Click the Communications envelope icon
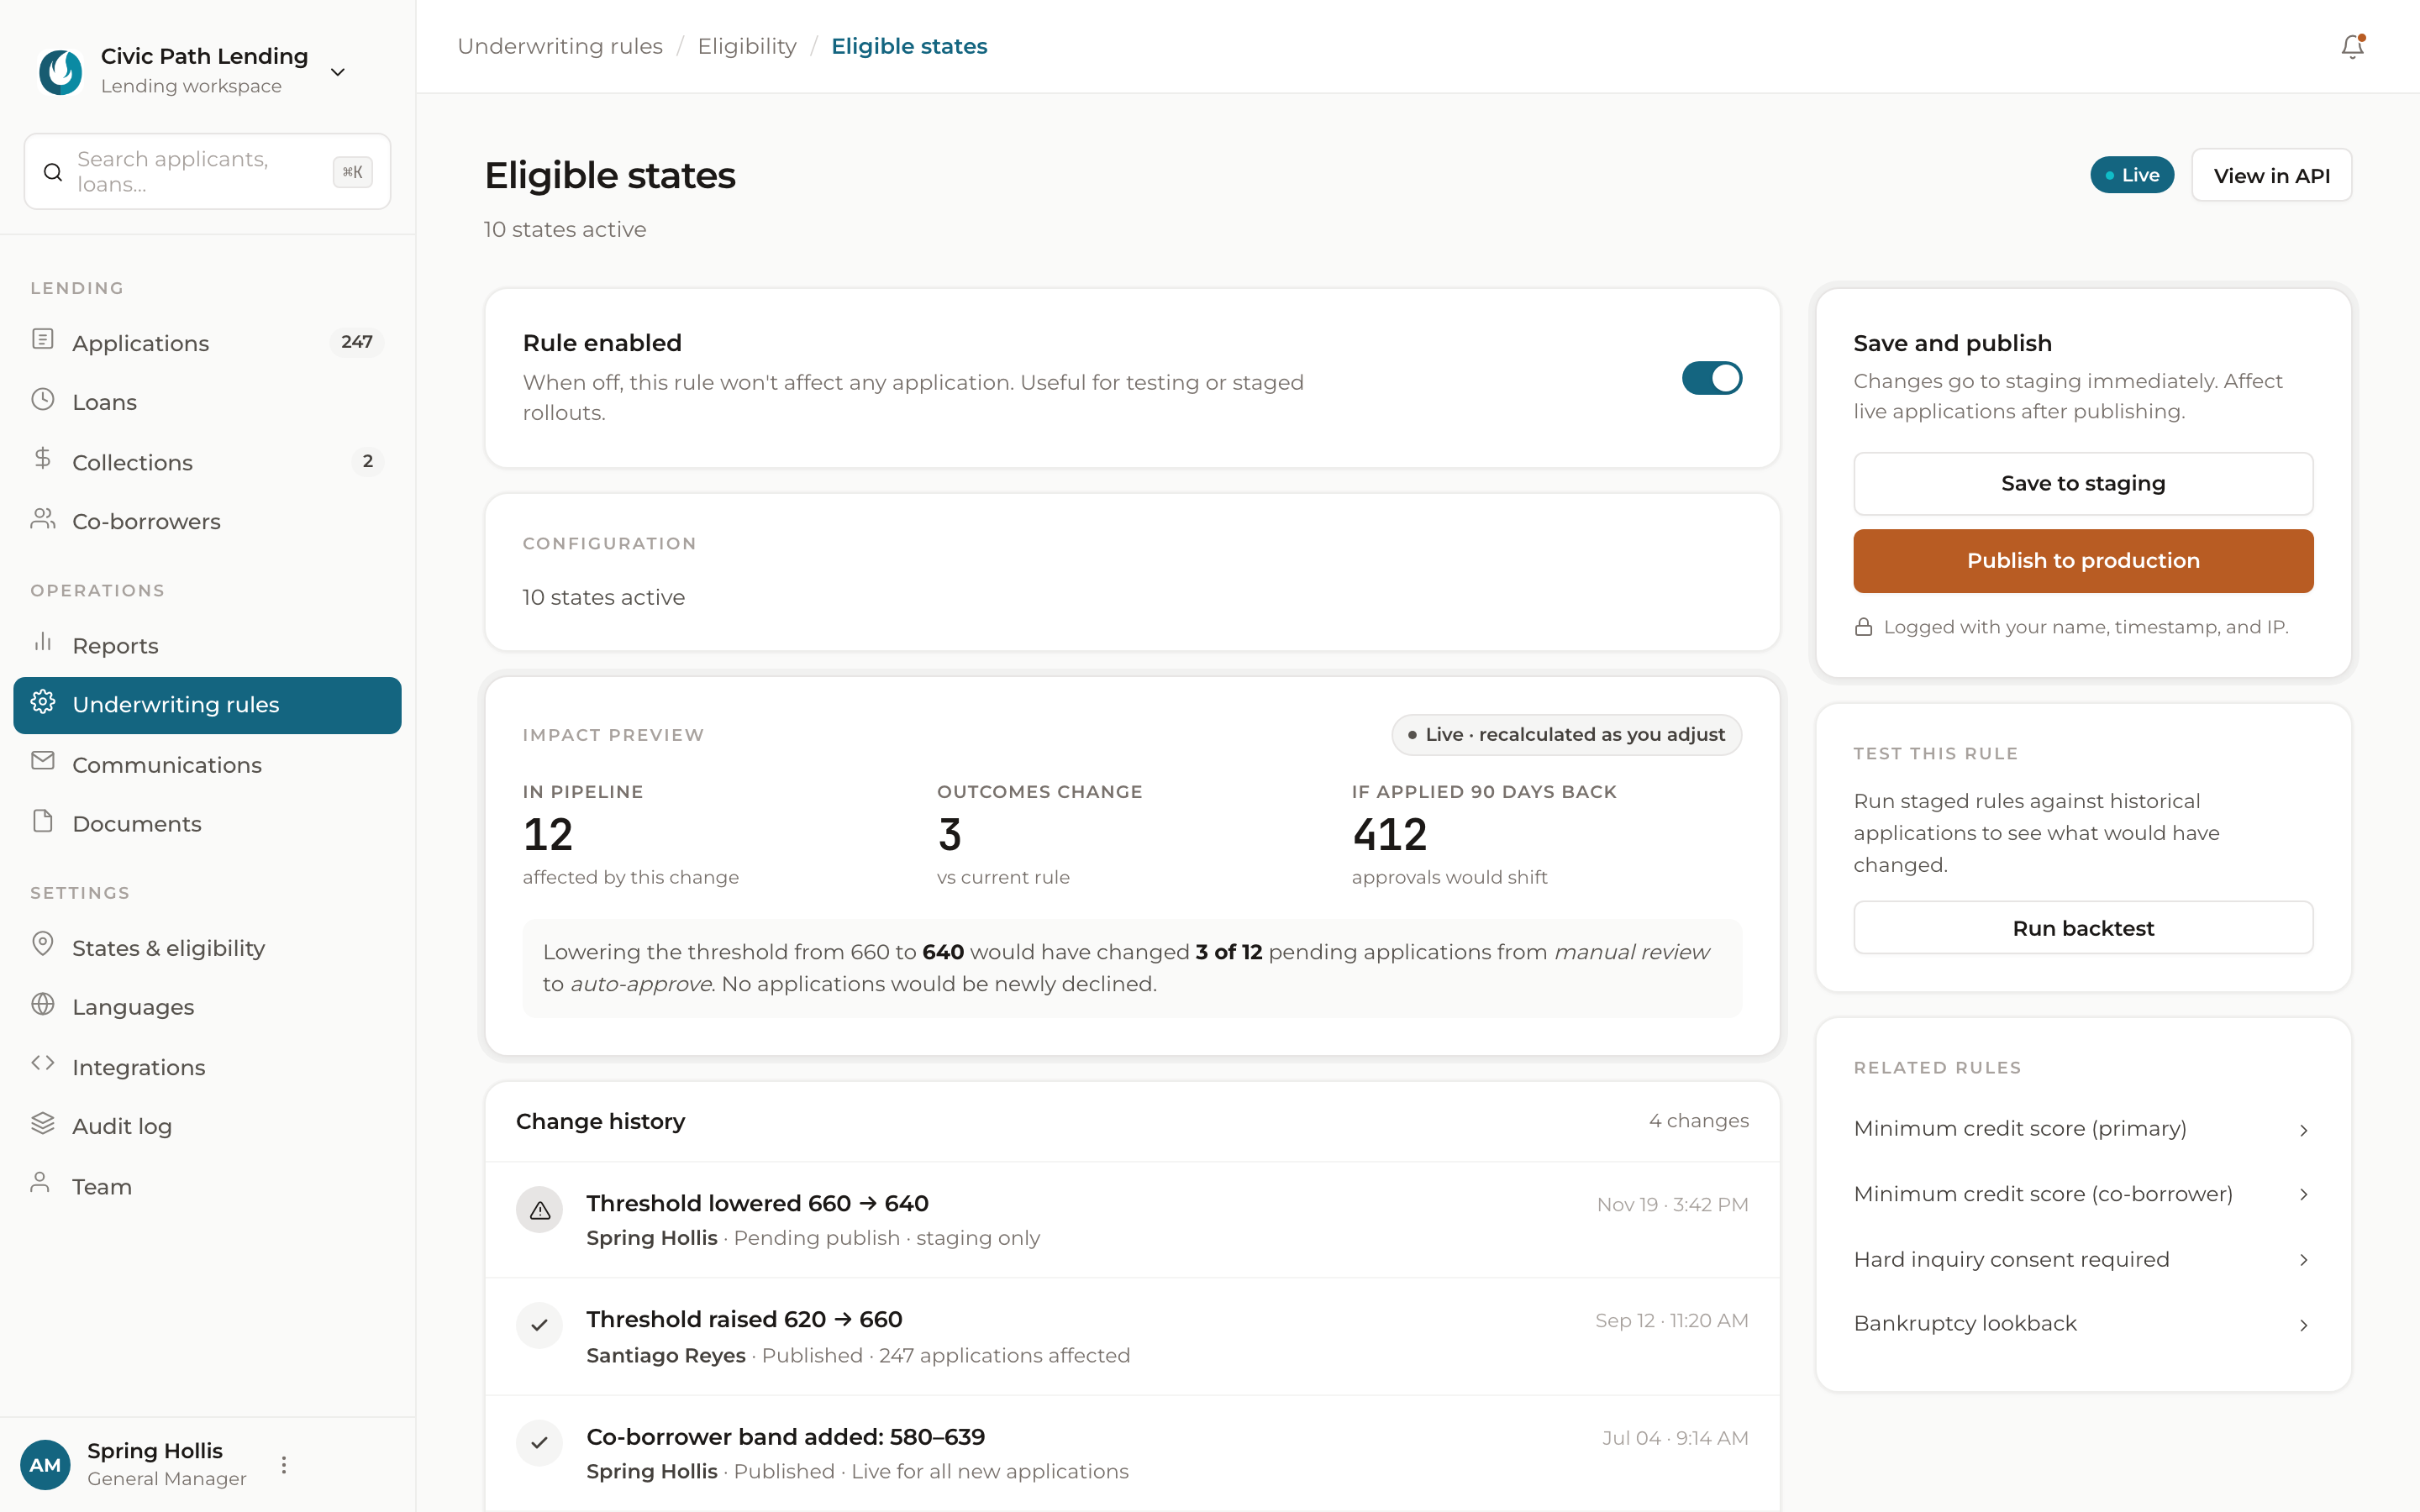Image resolution: width=2420 pixels, height=1512 pixels. tap(43, 762)
